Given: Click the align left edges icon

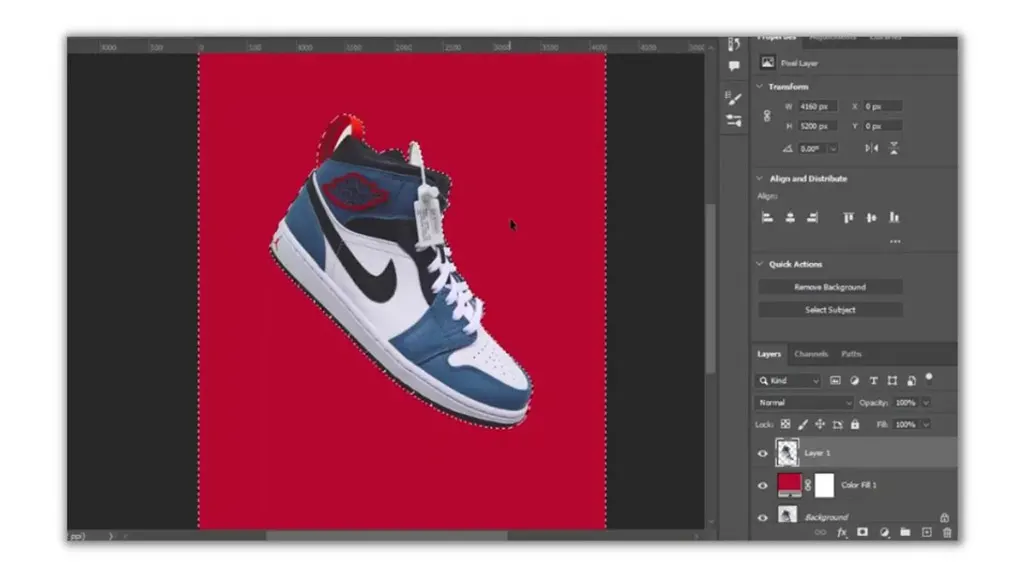Looking at the screenshot, I should [768, 217].
